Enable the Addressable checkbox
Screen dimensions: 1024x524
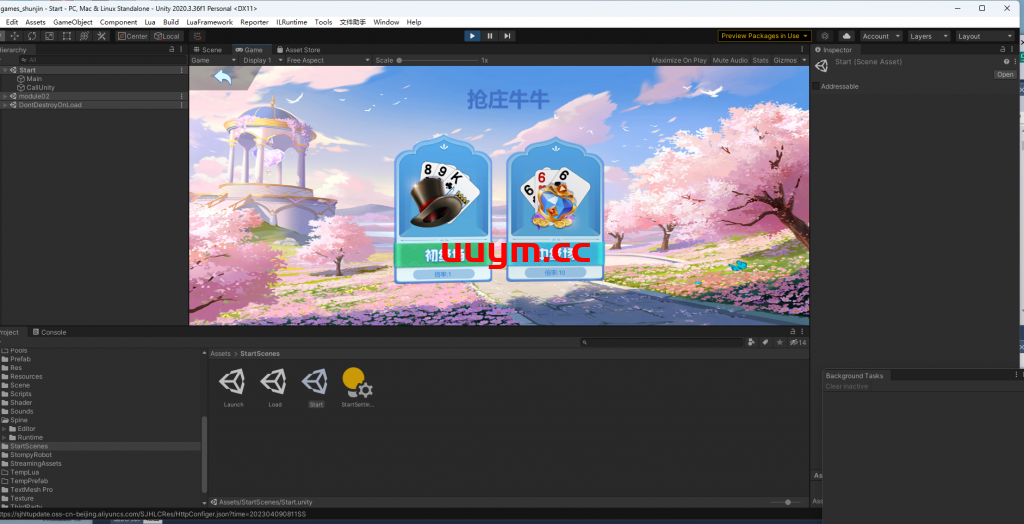[816, 86]
